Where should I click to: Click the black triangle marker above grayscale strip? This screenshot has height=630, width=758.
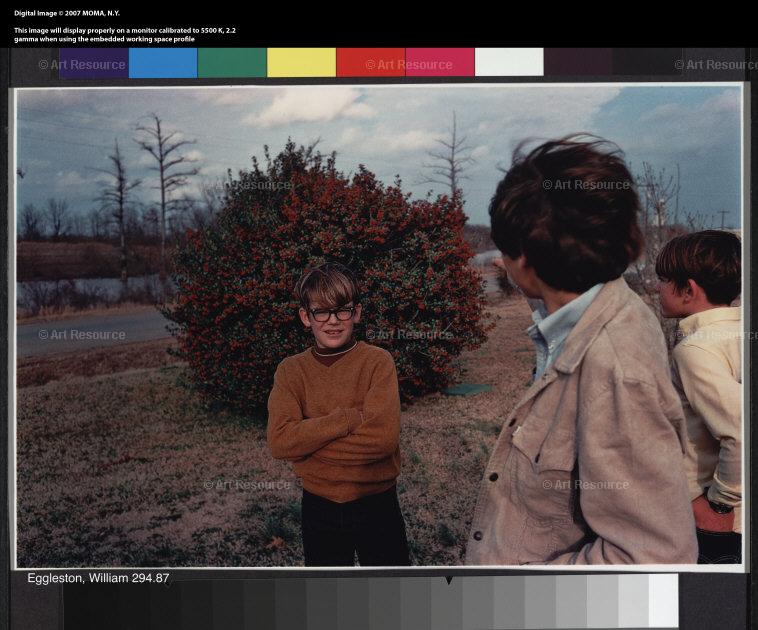coord(449,580)
